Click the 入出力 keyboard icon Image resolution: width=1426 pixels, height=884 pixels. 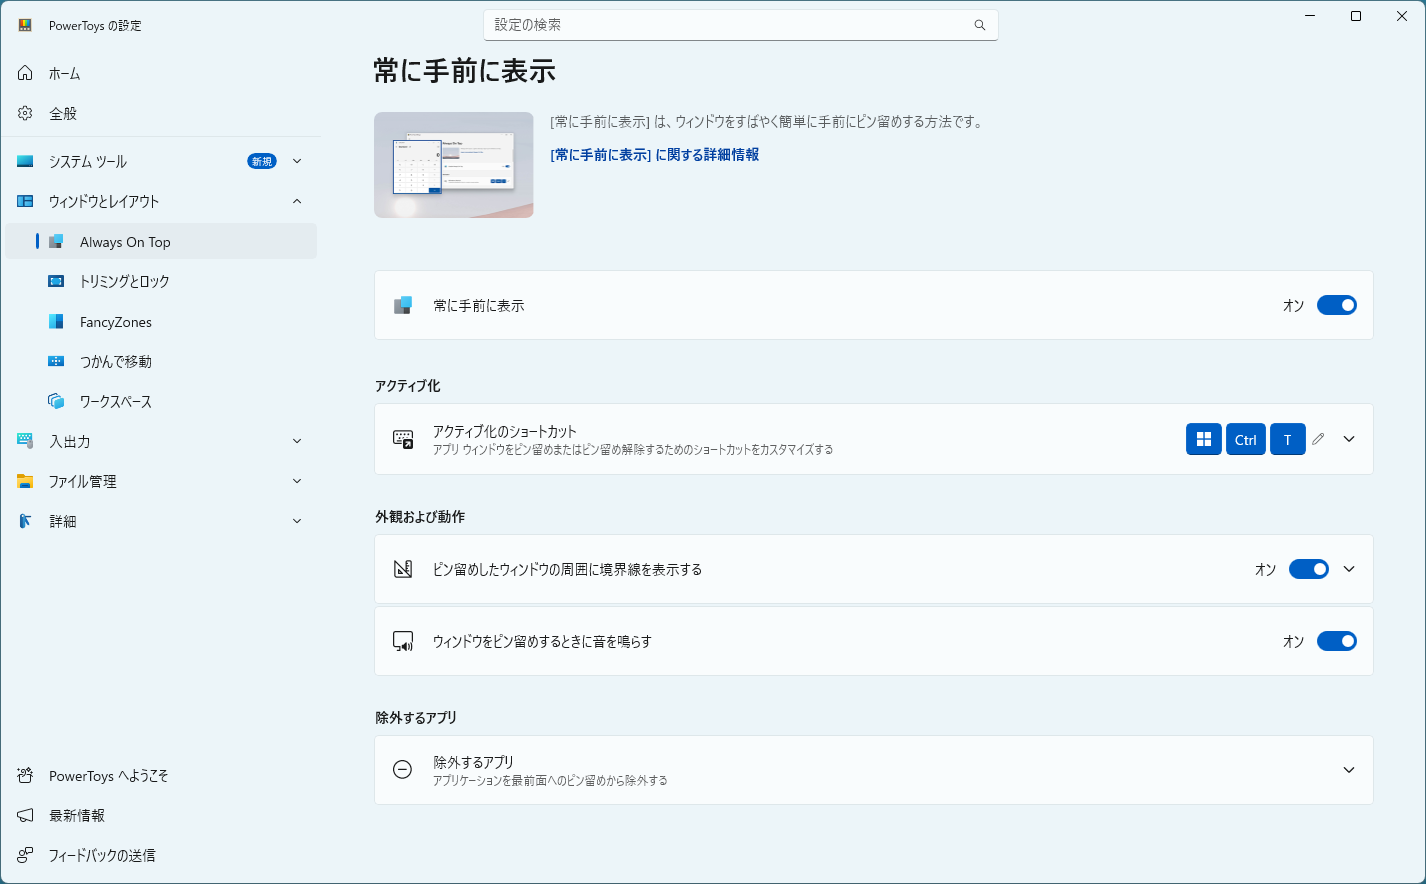coord(25,441)
